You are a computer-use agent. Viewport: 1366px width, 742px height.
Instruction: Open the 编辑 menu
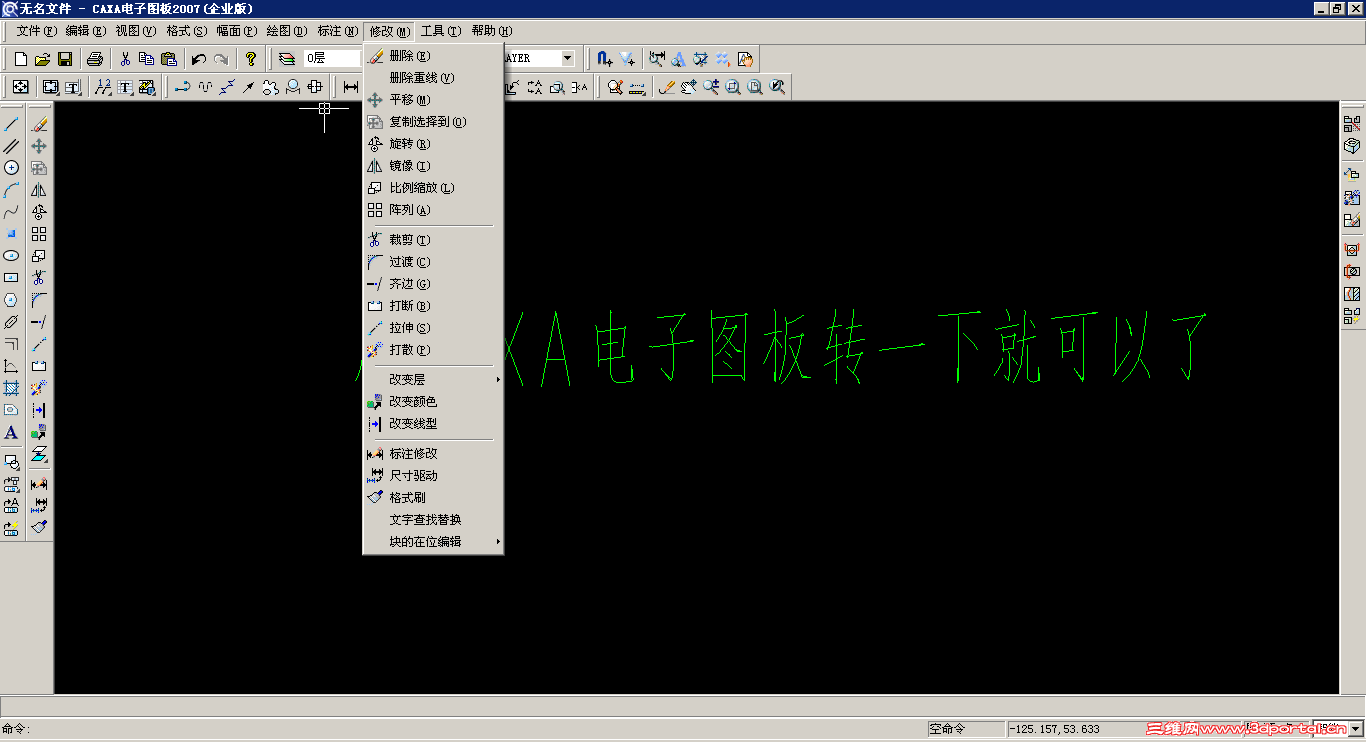86,31
